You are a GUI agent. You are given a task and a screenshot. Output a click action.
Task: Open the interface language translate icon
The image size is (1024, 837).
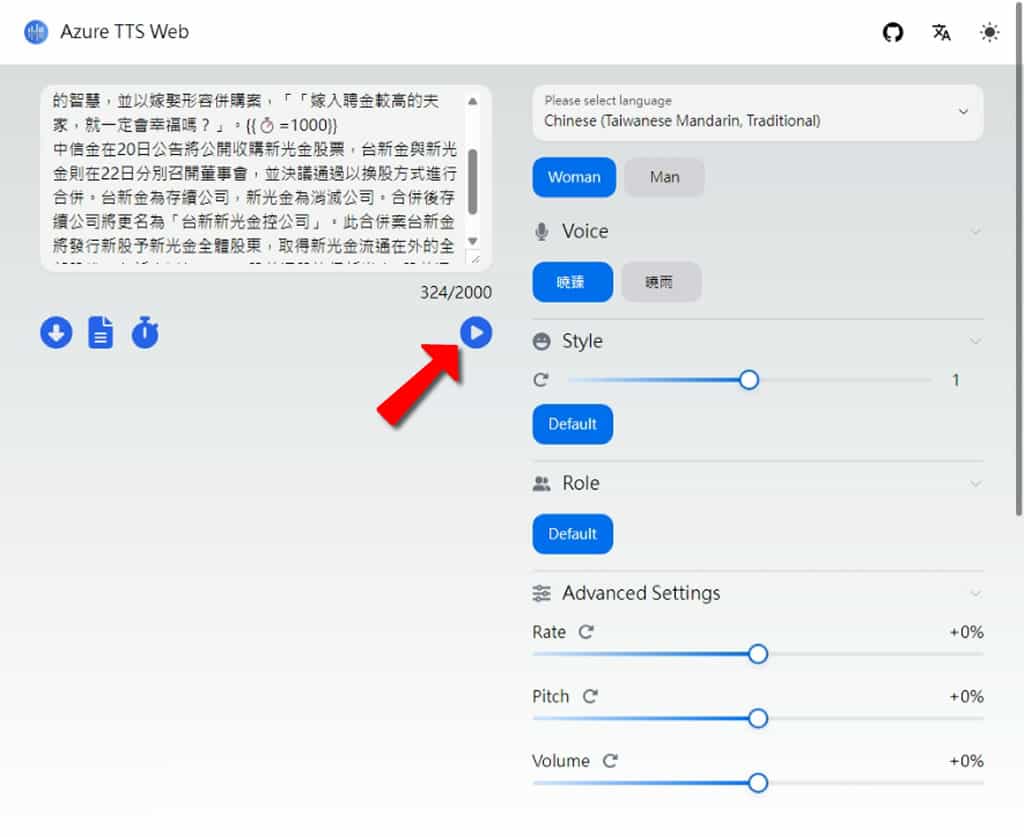pyautogui.click(x=941, y=32)
